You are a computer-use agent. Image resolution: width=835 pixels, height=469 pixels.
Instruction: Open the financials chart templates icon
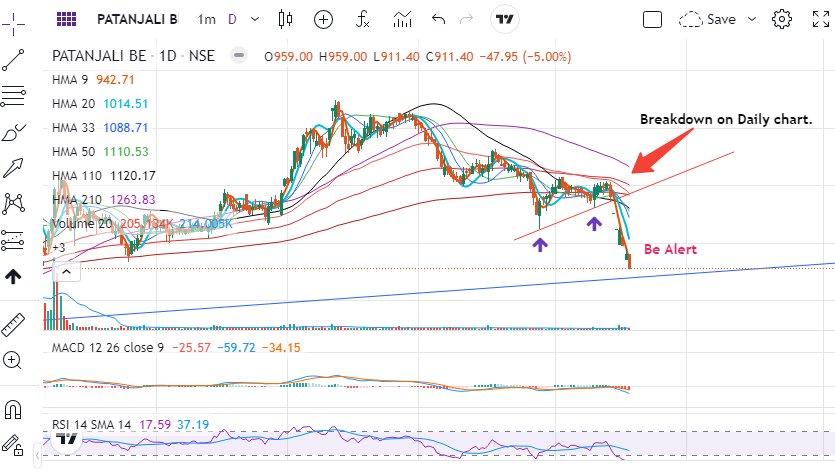(x=403, y=20)
